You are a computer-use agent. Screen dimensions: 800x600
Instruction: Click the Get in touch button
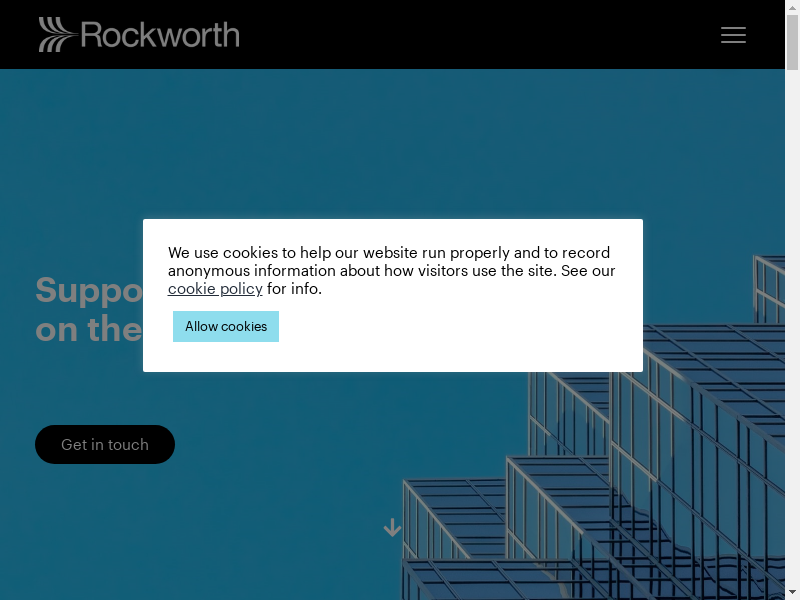(x=105, y=445)
